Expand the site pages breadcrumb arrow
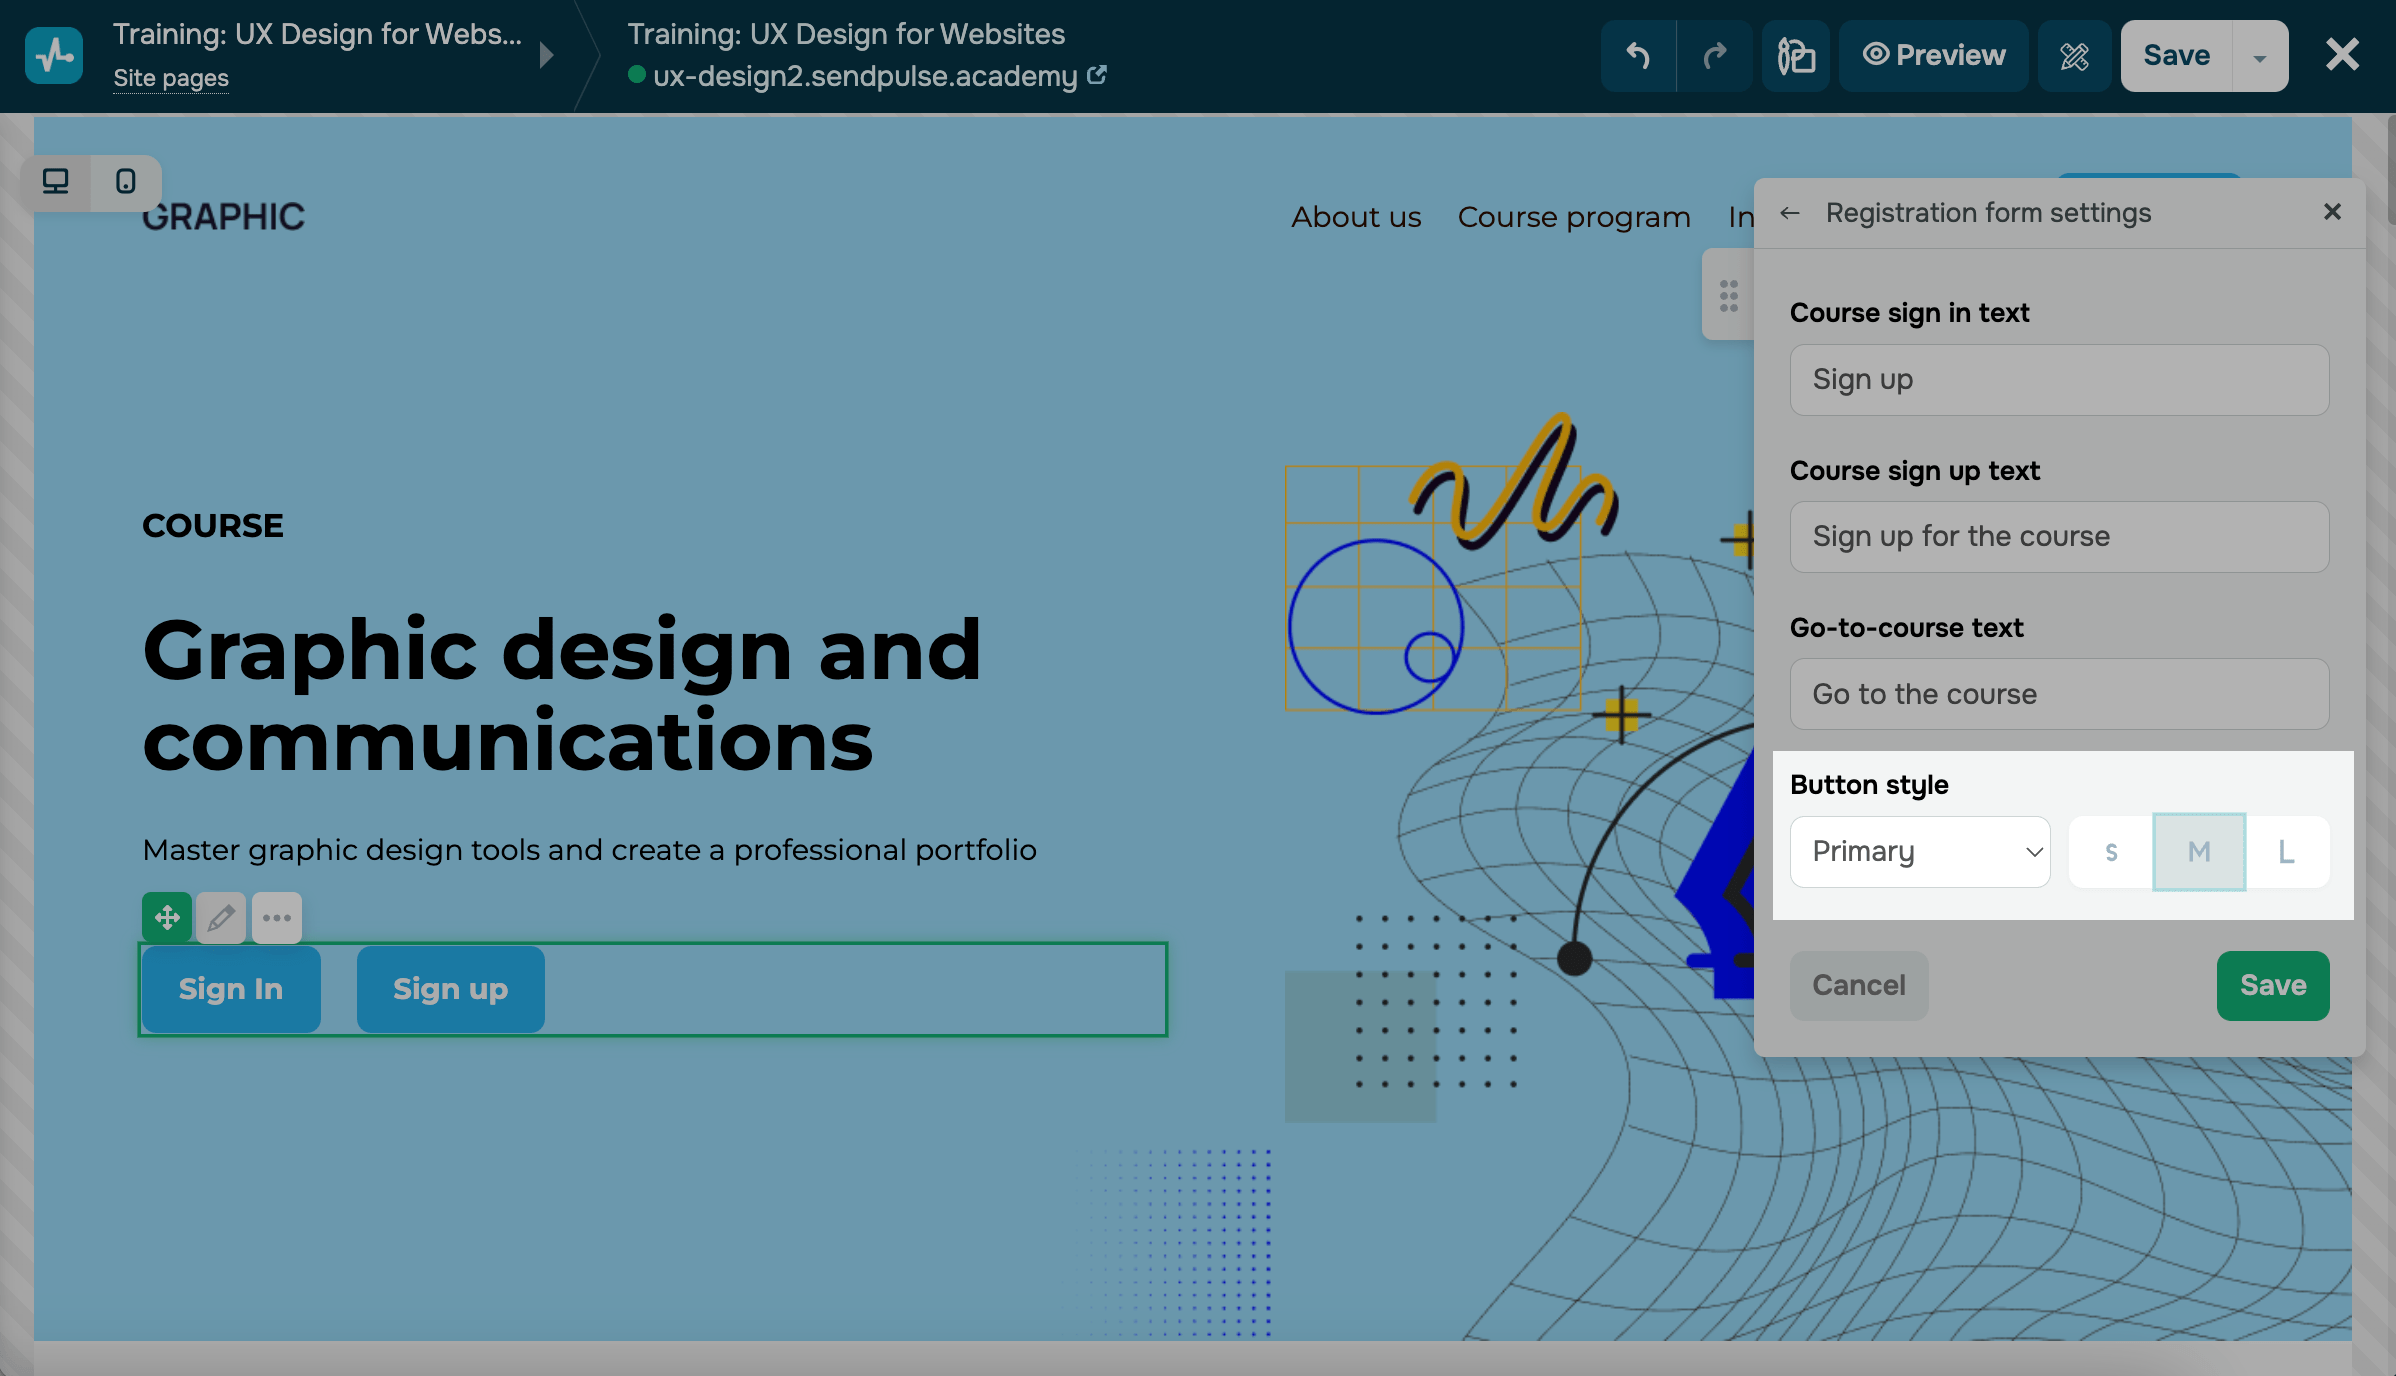This screenshot has width=2396, height=1376. pos(546,55)
